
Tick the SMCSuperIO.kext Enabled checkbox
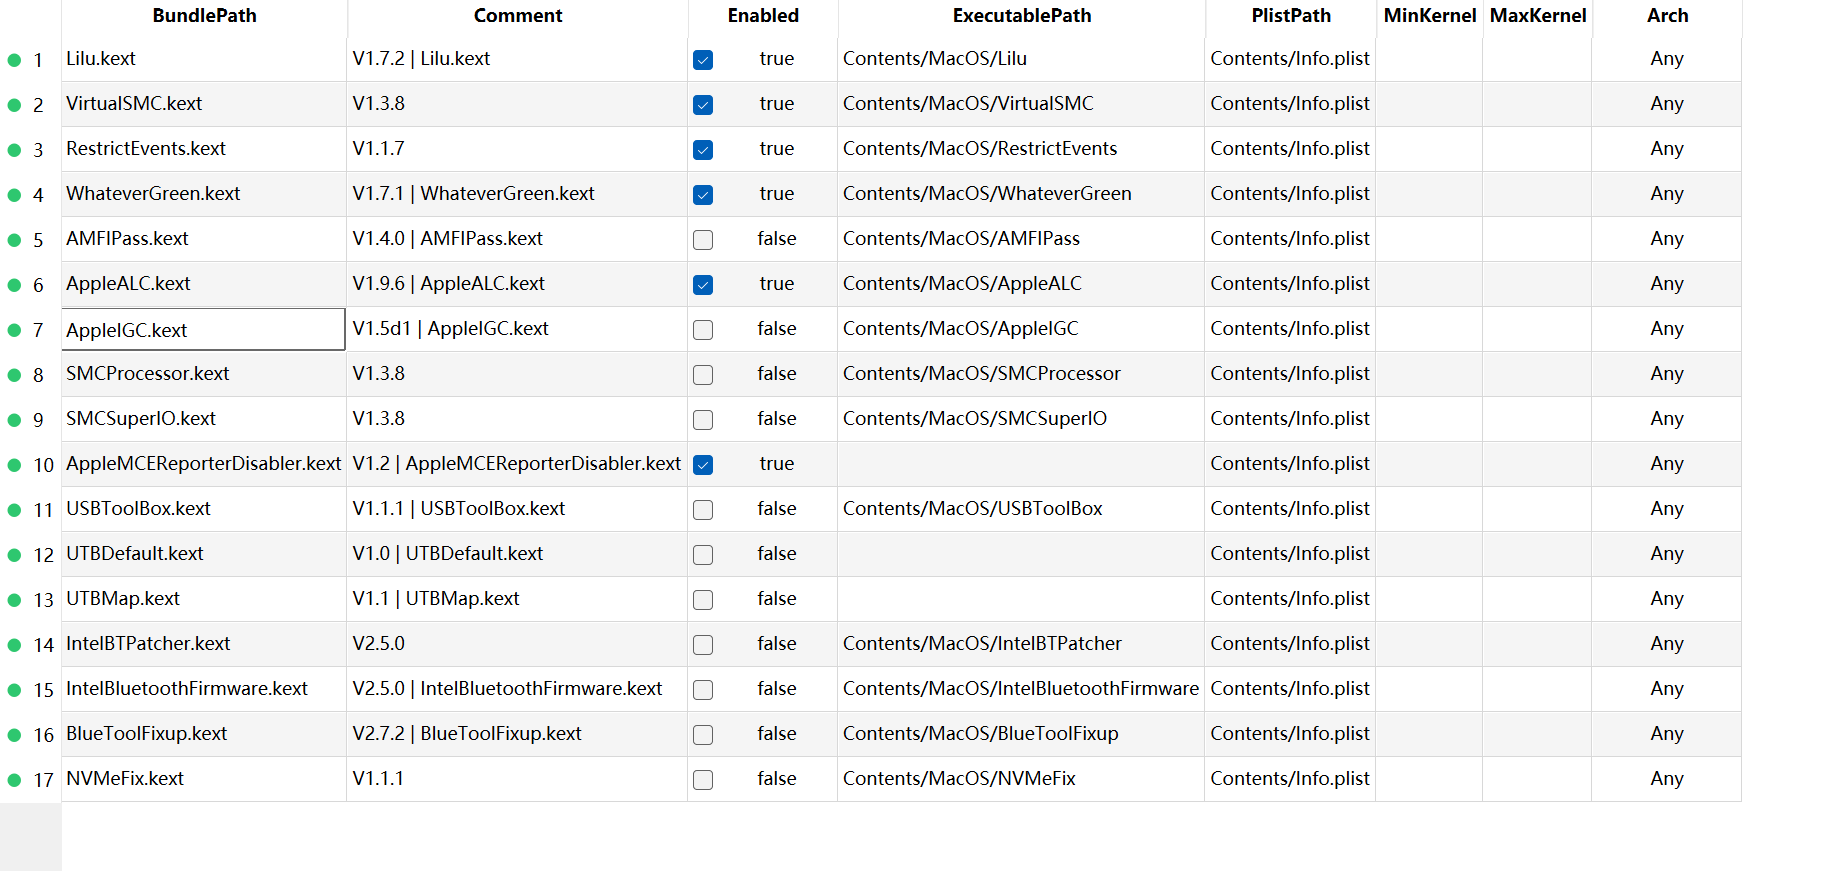(703, 420)
